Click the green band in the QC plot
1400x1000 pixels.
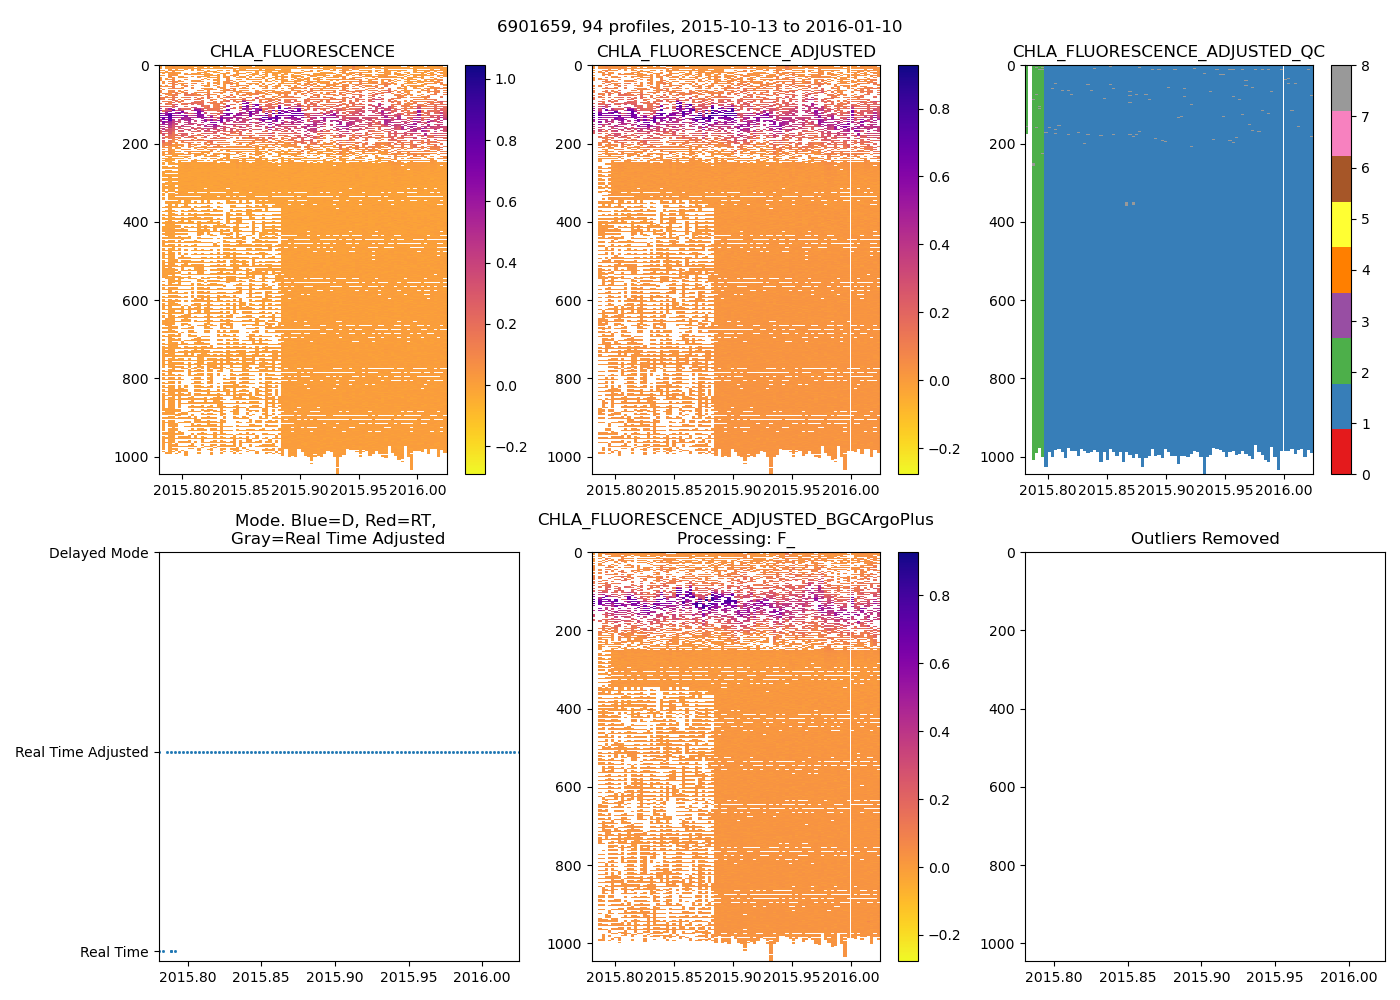tap(1038, 260)
